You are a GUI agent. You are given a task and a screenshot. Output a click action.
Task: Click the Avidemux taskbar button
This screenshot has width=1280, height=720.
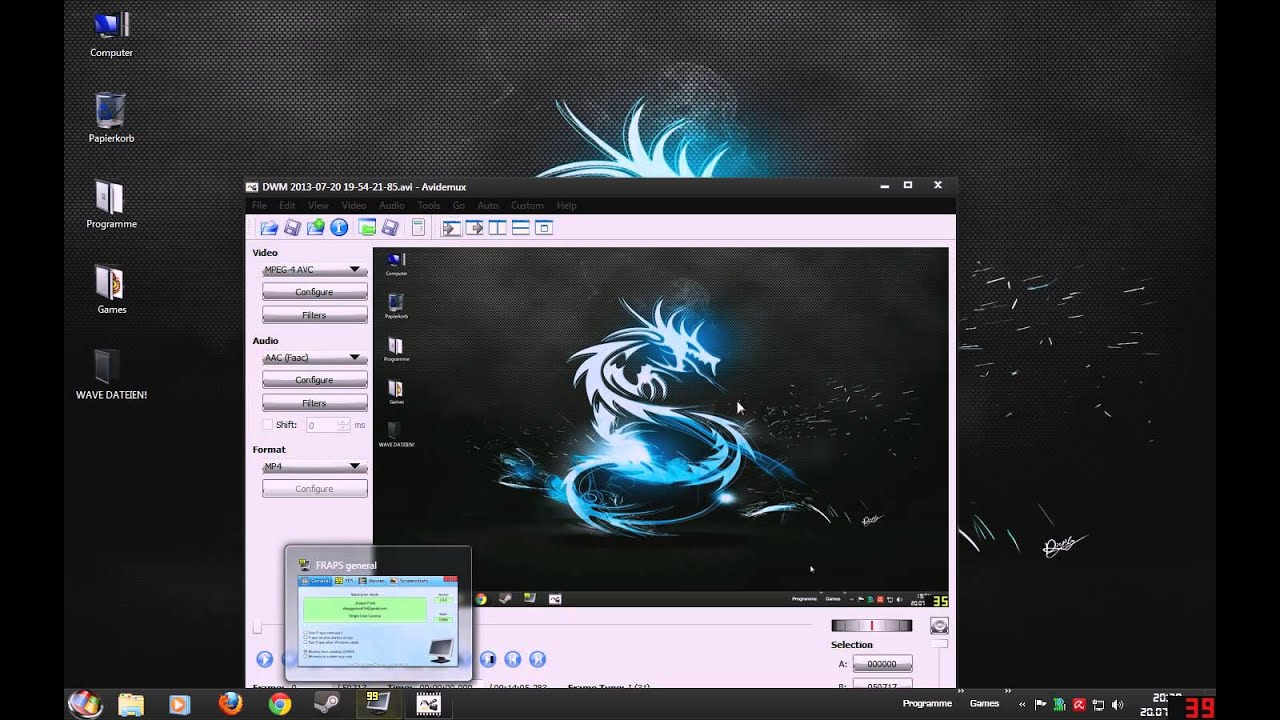click(x=429, y=704)
